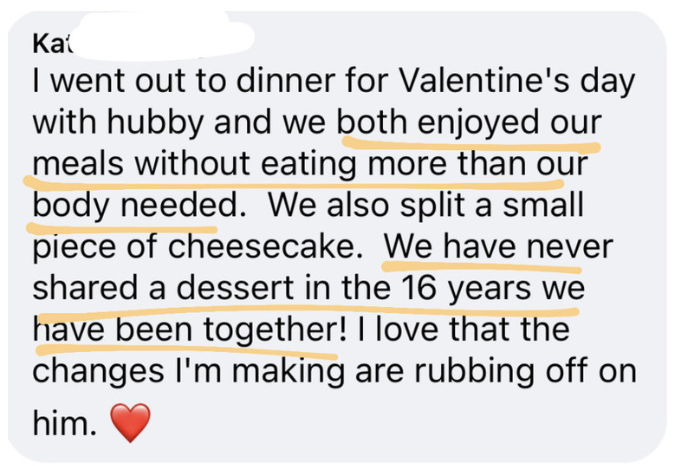This screenshot has height=466, width=678.
Task: Click the word "without" in third line
Action: point(192,164)
